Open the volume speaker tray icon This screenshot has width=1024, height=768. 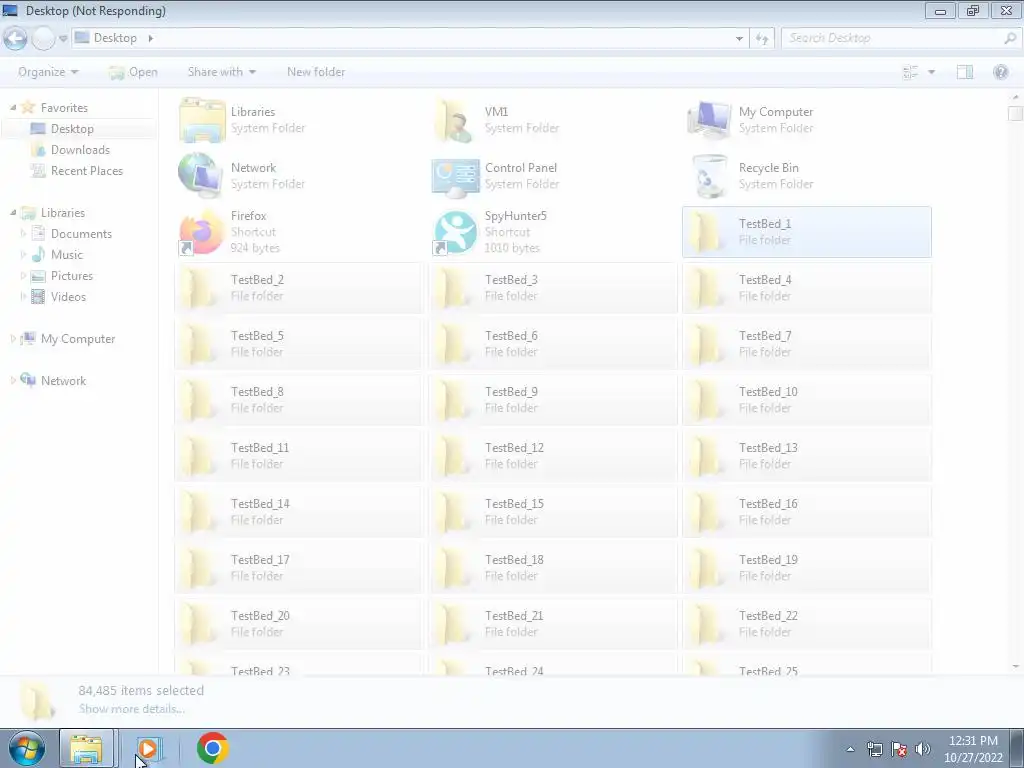(923, 749)
